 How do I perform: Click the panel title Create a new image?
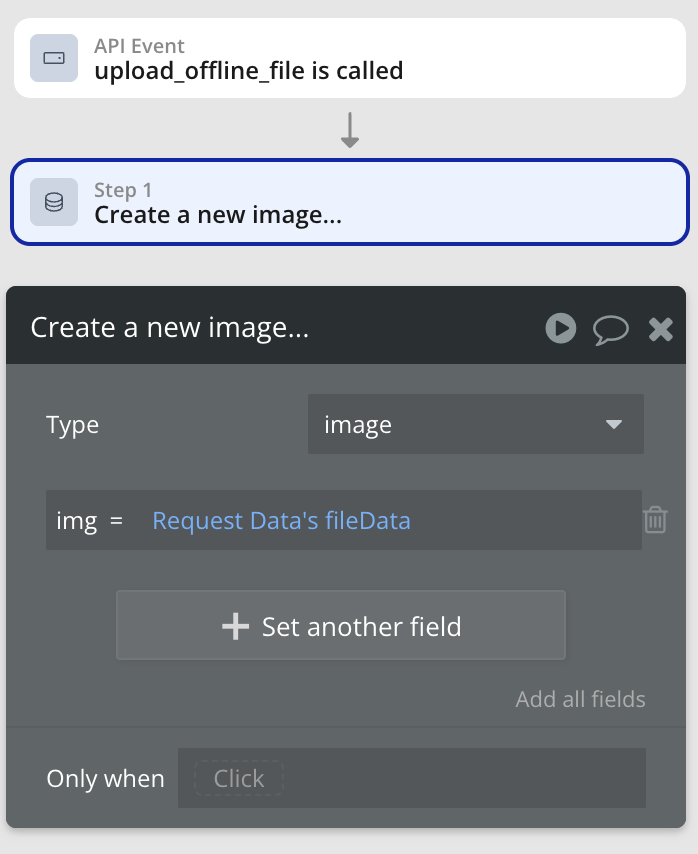tap(169, 328)
